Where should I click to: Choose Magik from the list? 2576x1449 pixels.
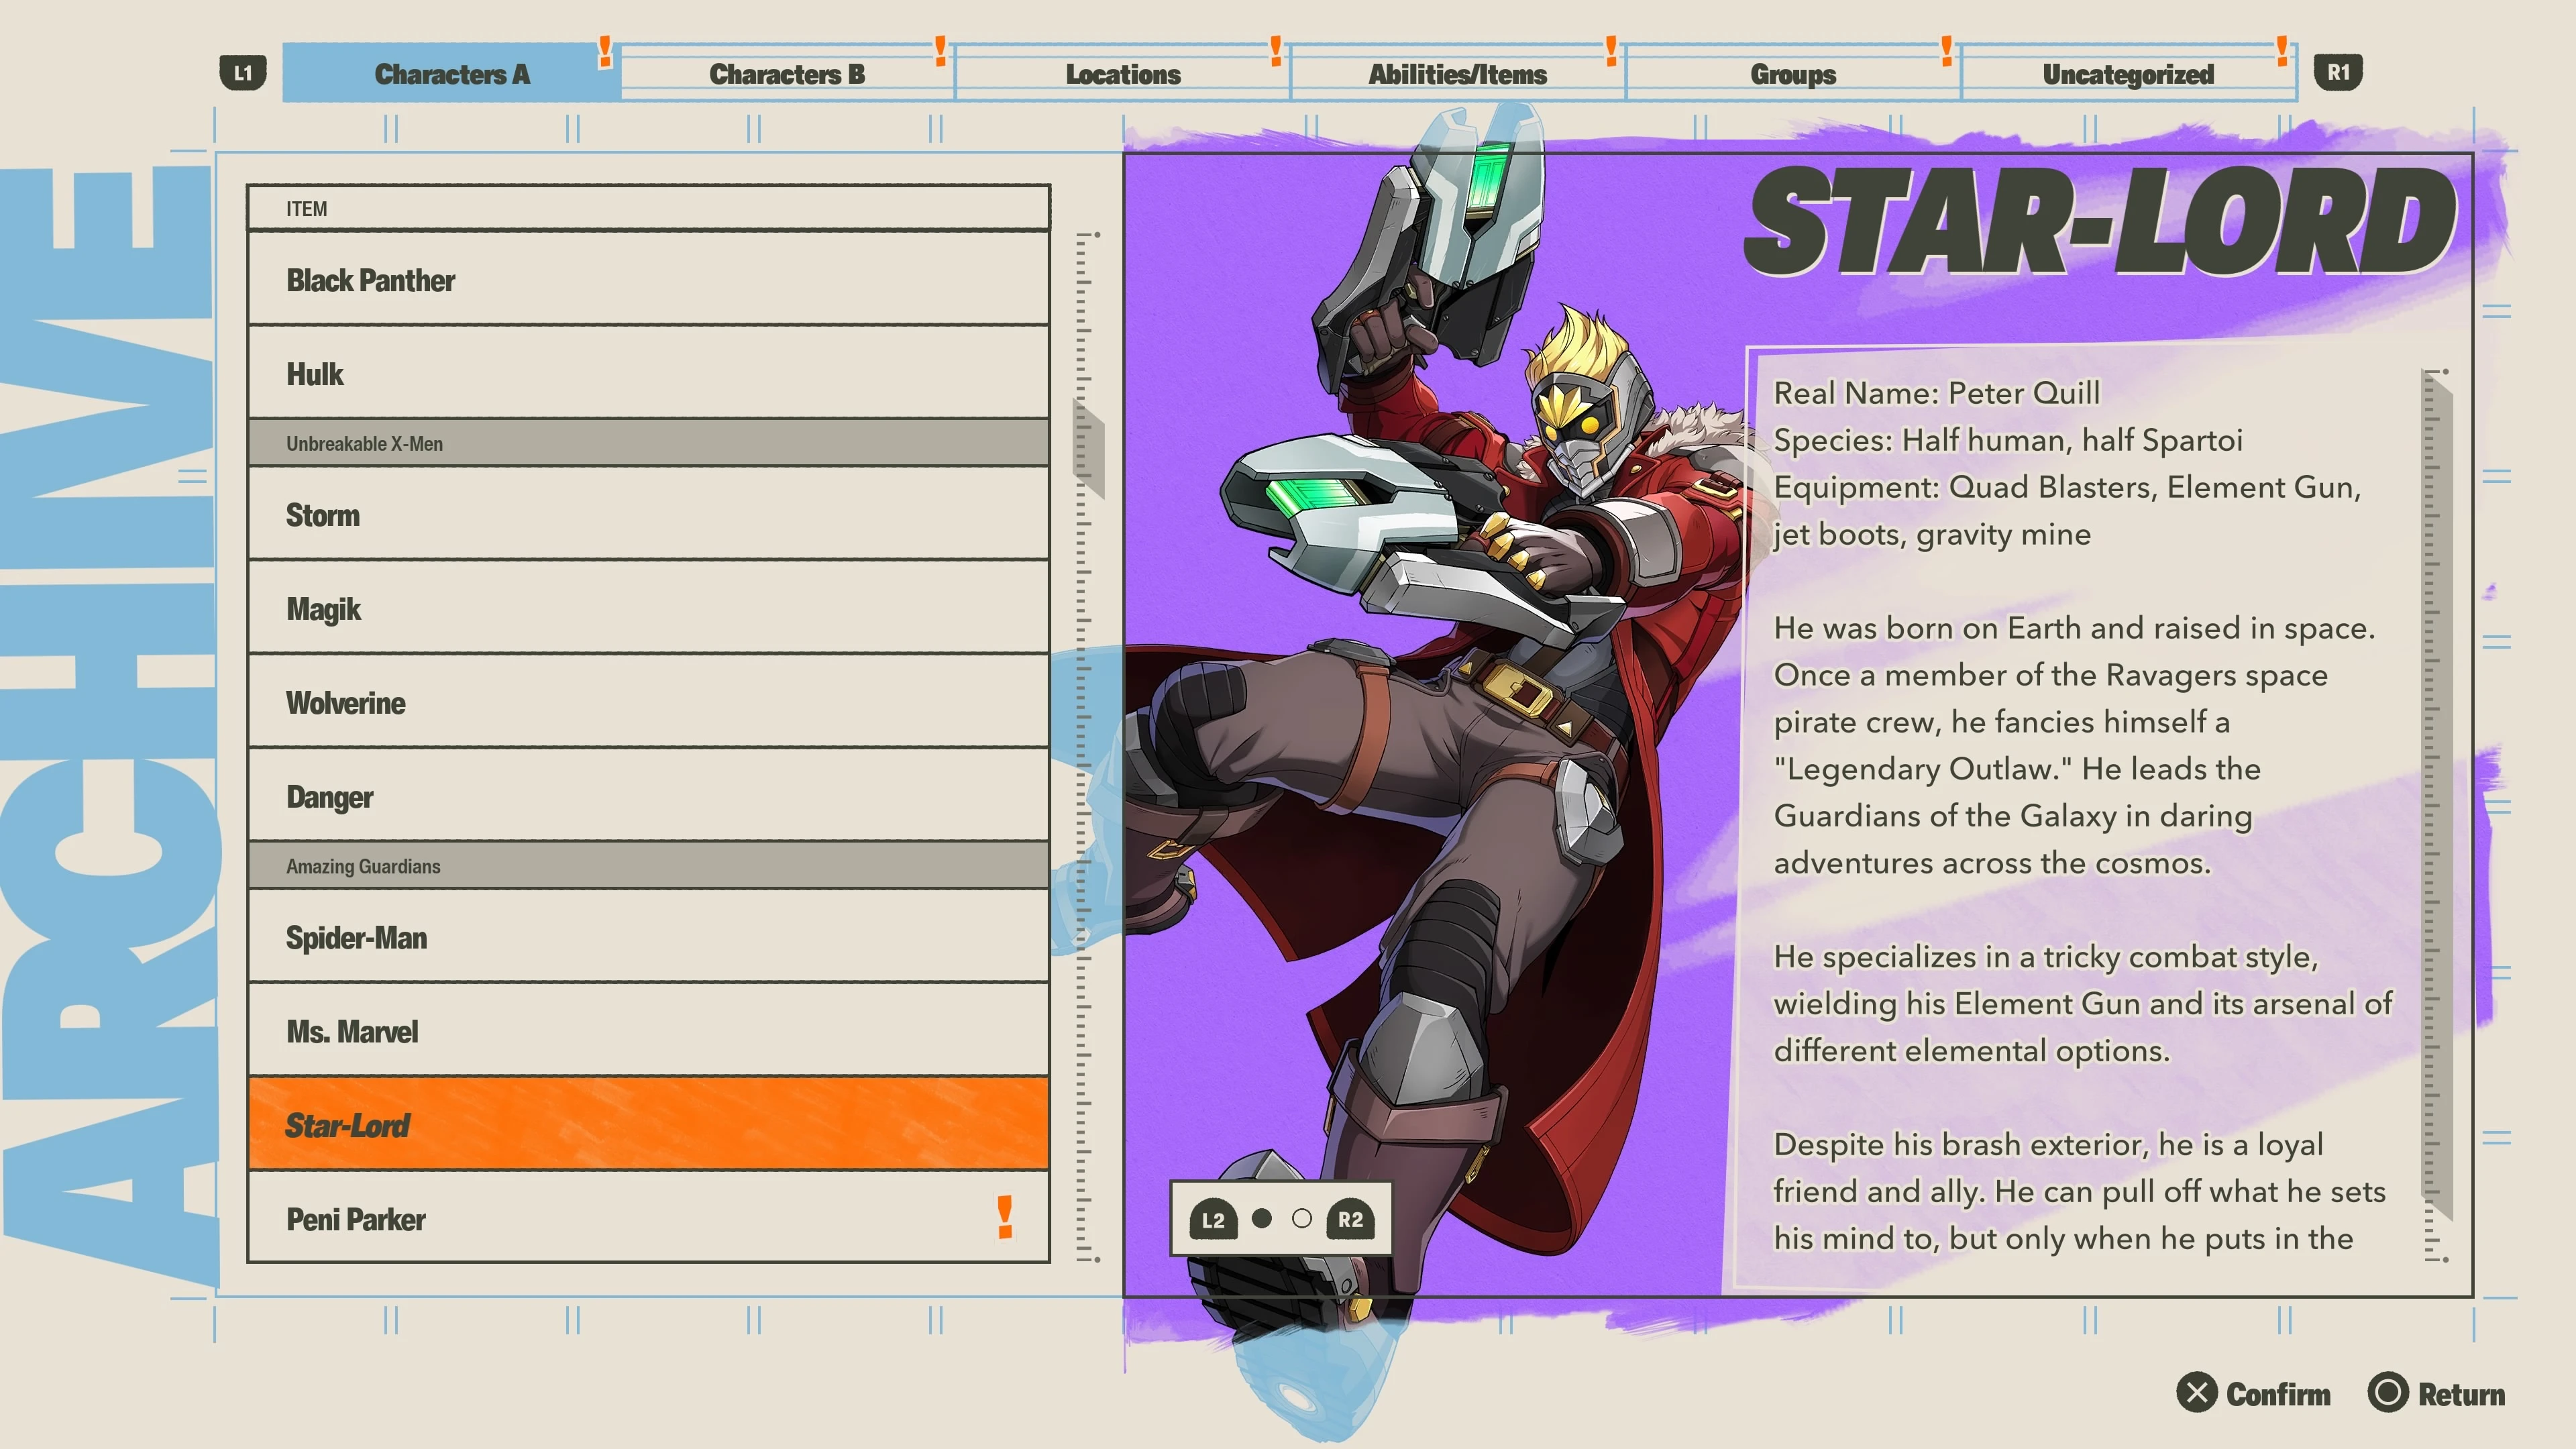(x=649, y=608)
